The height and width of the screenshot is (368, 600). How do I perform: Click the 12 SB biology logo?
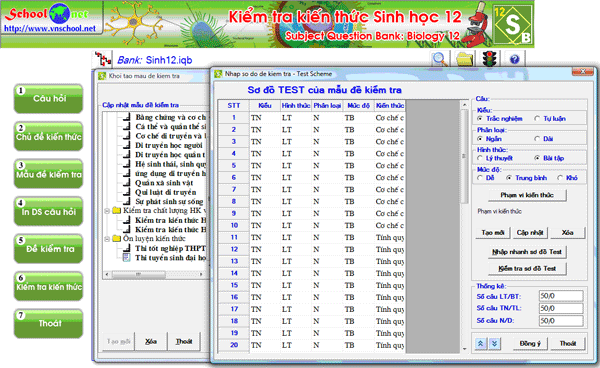tap(513, 24)
